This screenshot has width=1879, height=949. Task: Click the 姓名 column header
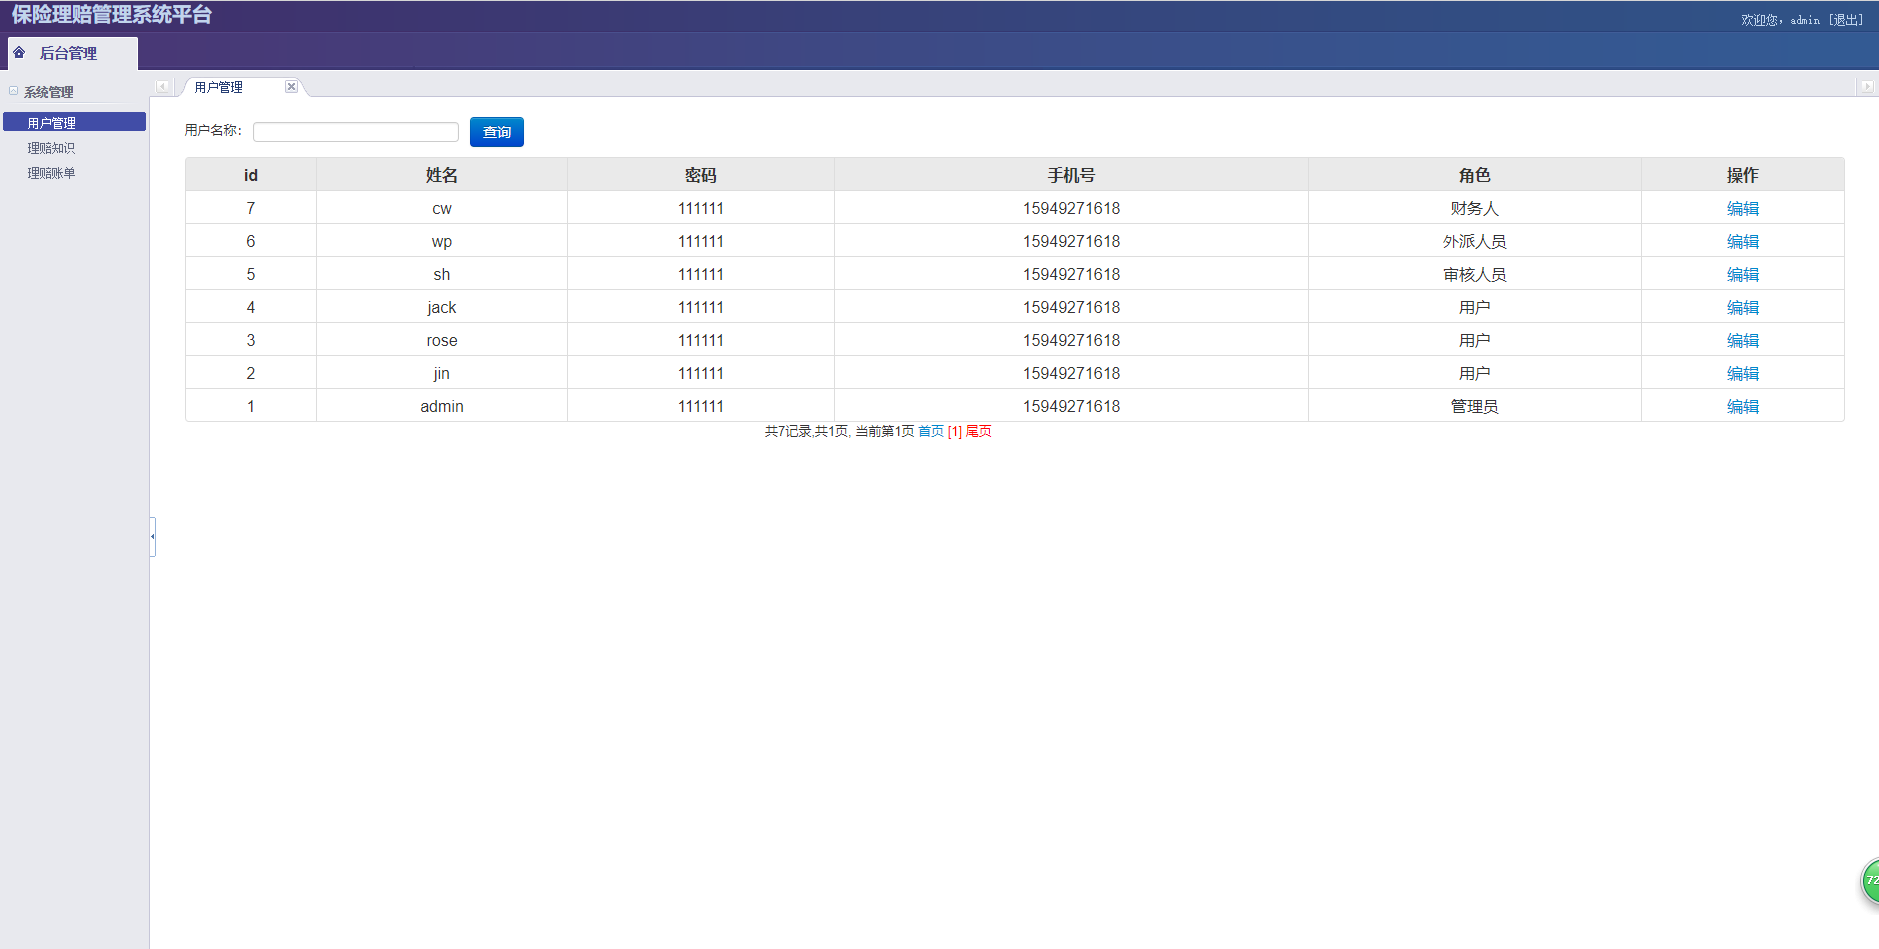click(x=442, y=175)
